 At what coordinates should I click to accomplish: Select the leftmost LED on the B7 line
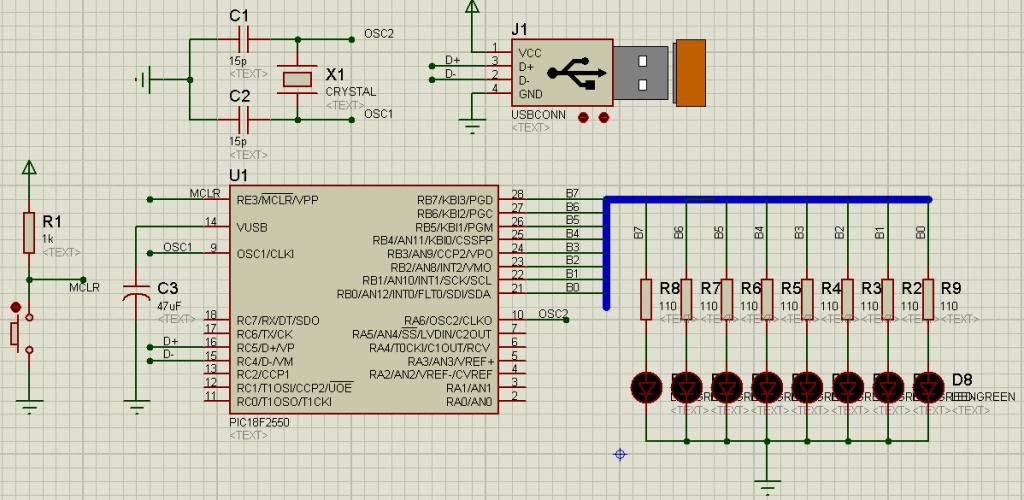646,387
